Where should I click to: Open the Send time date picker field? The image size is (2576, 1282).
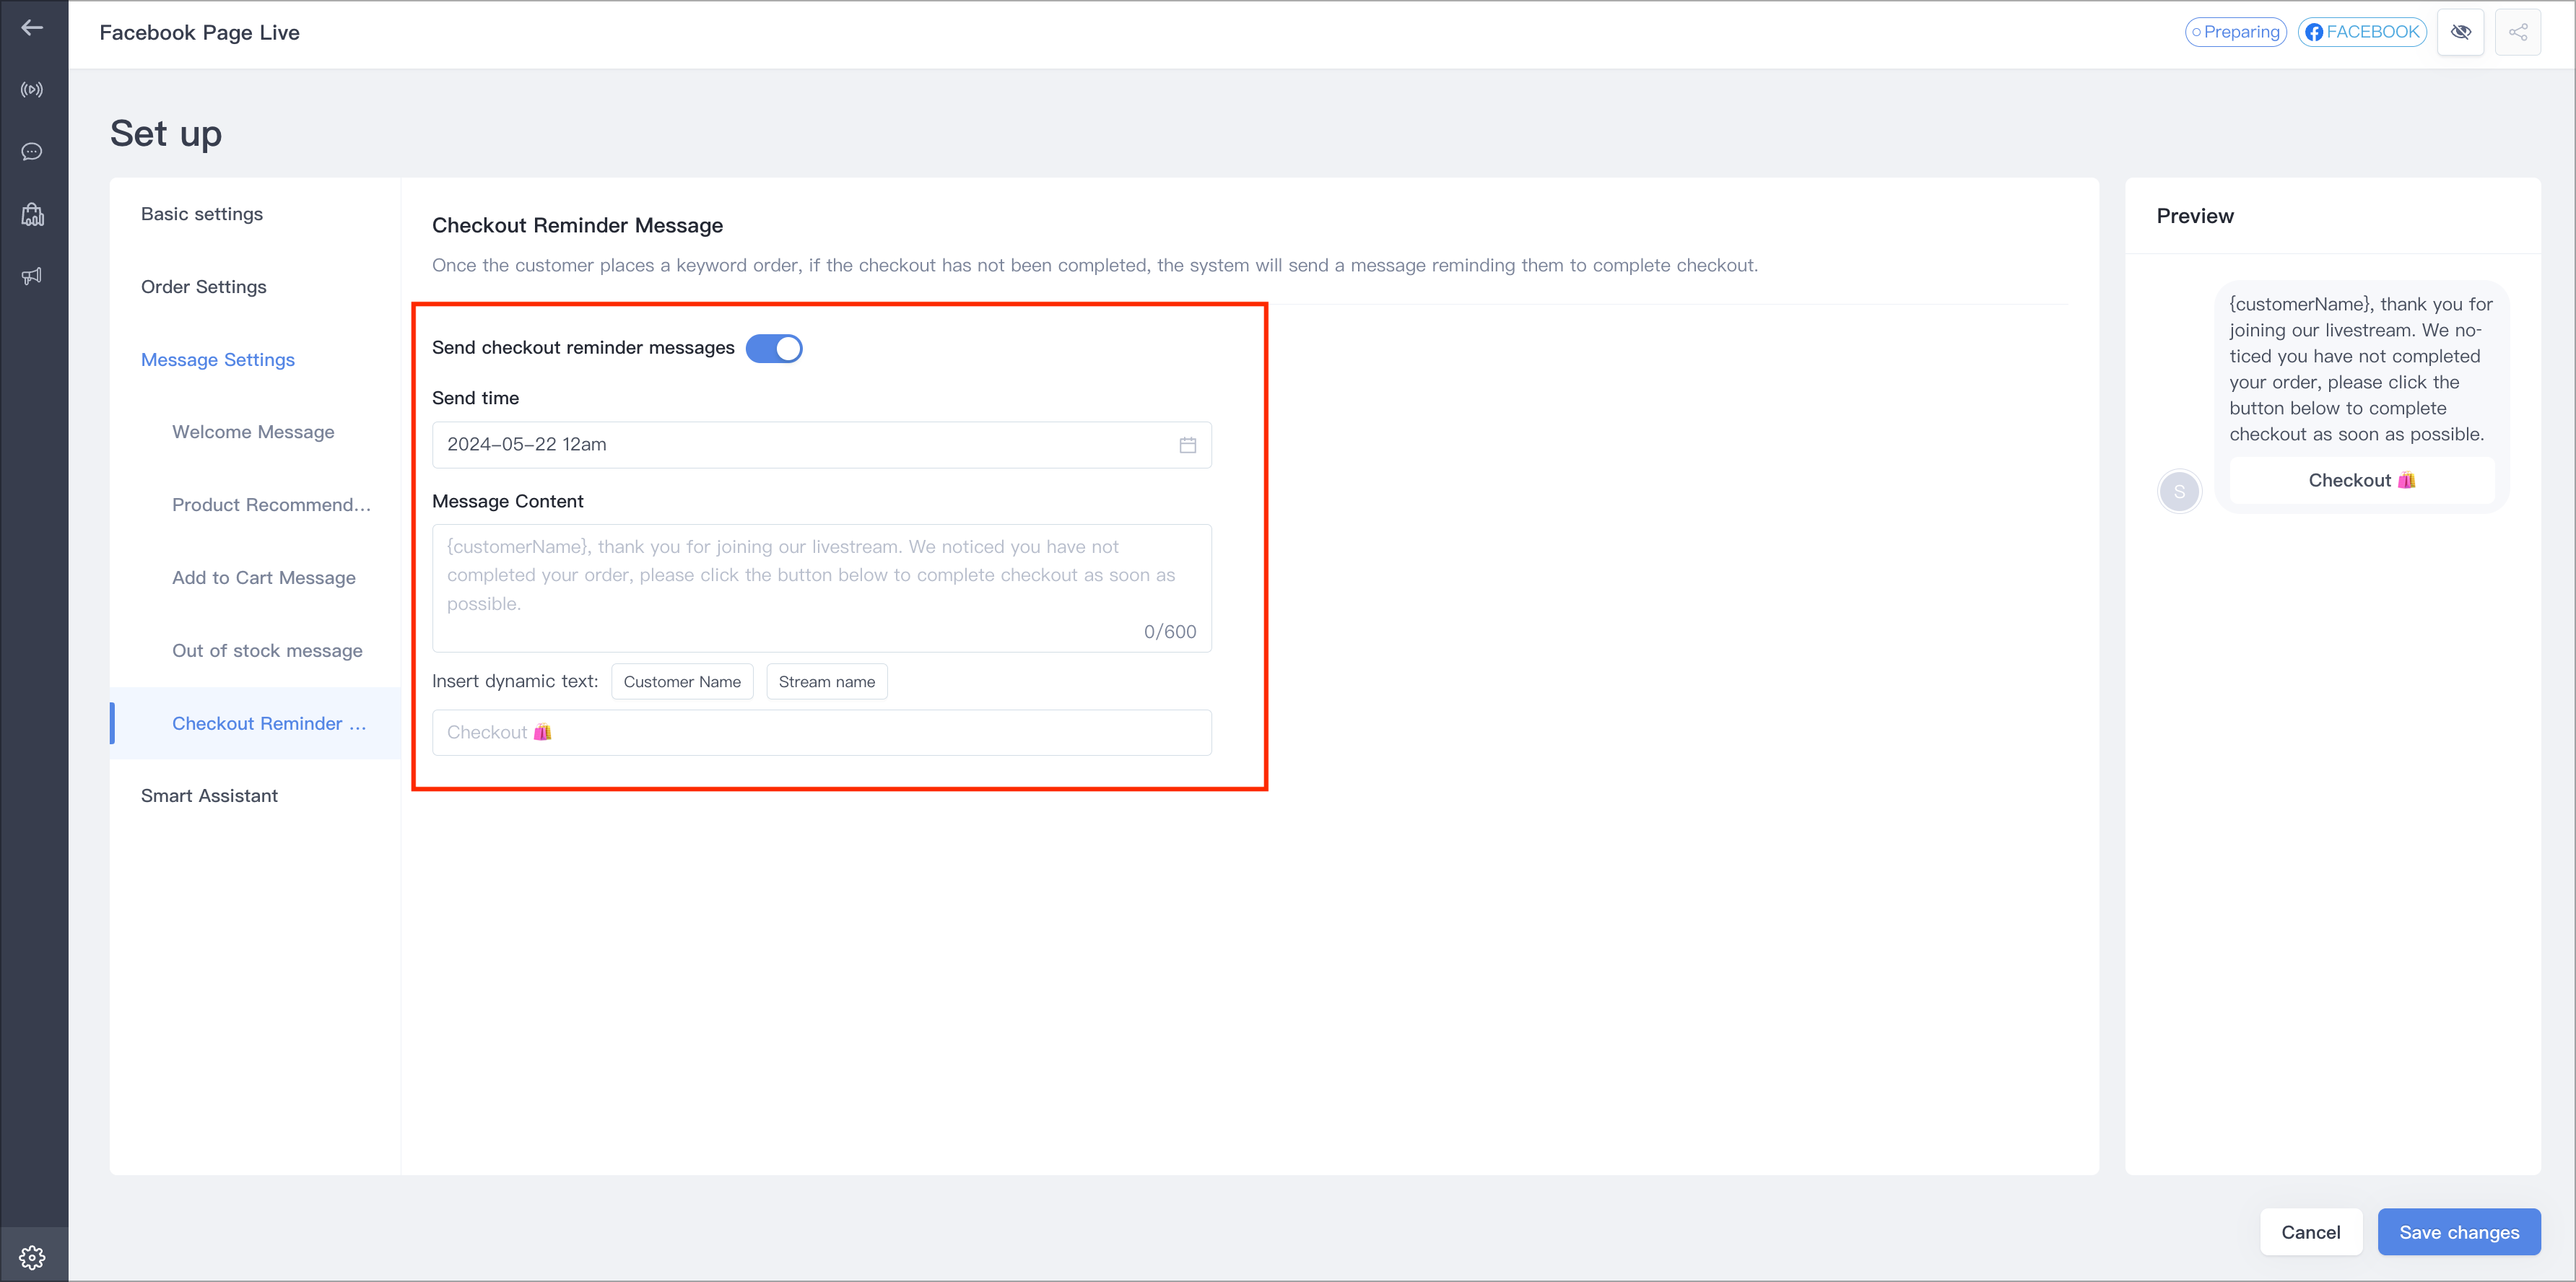tap(821, 445)
